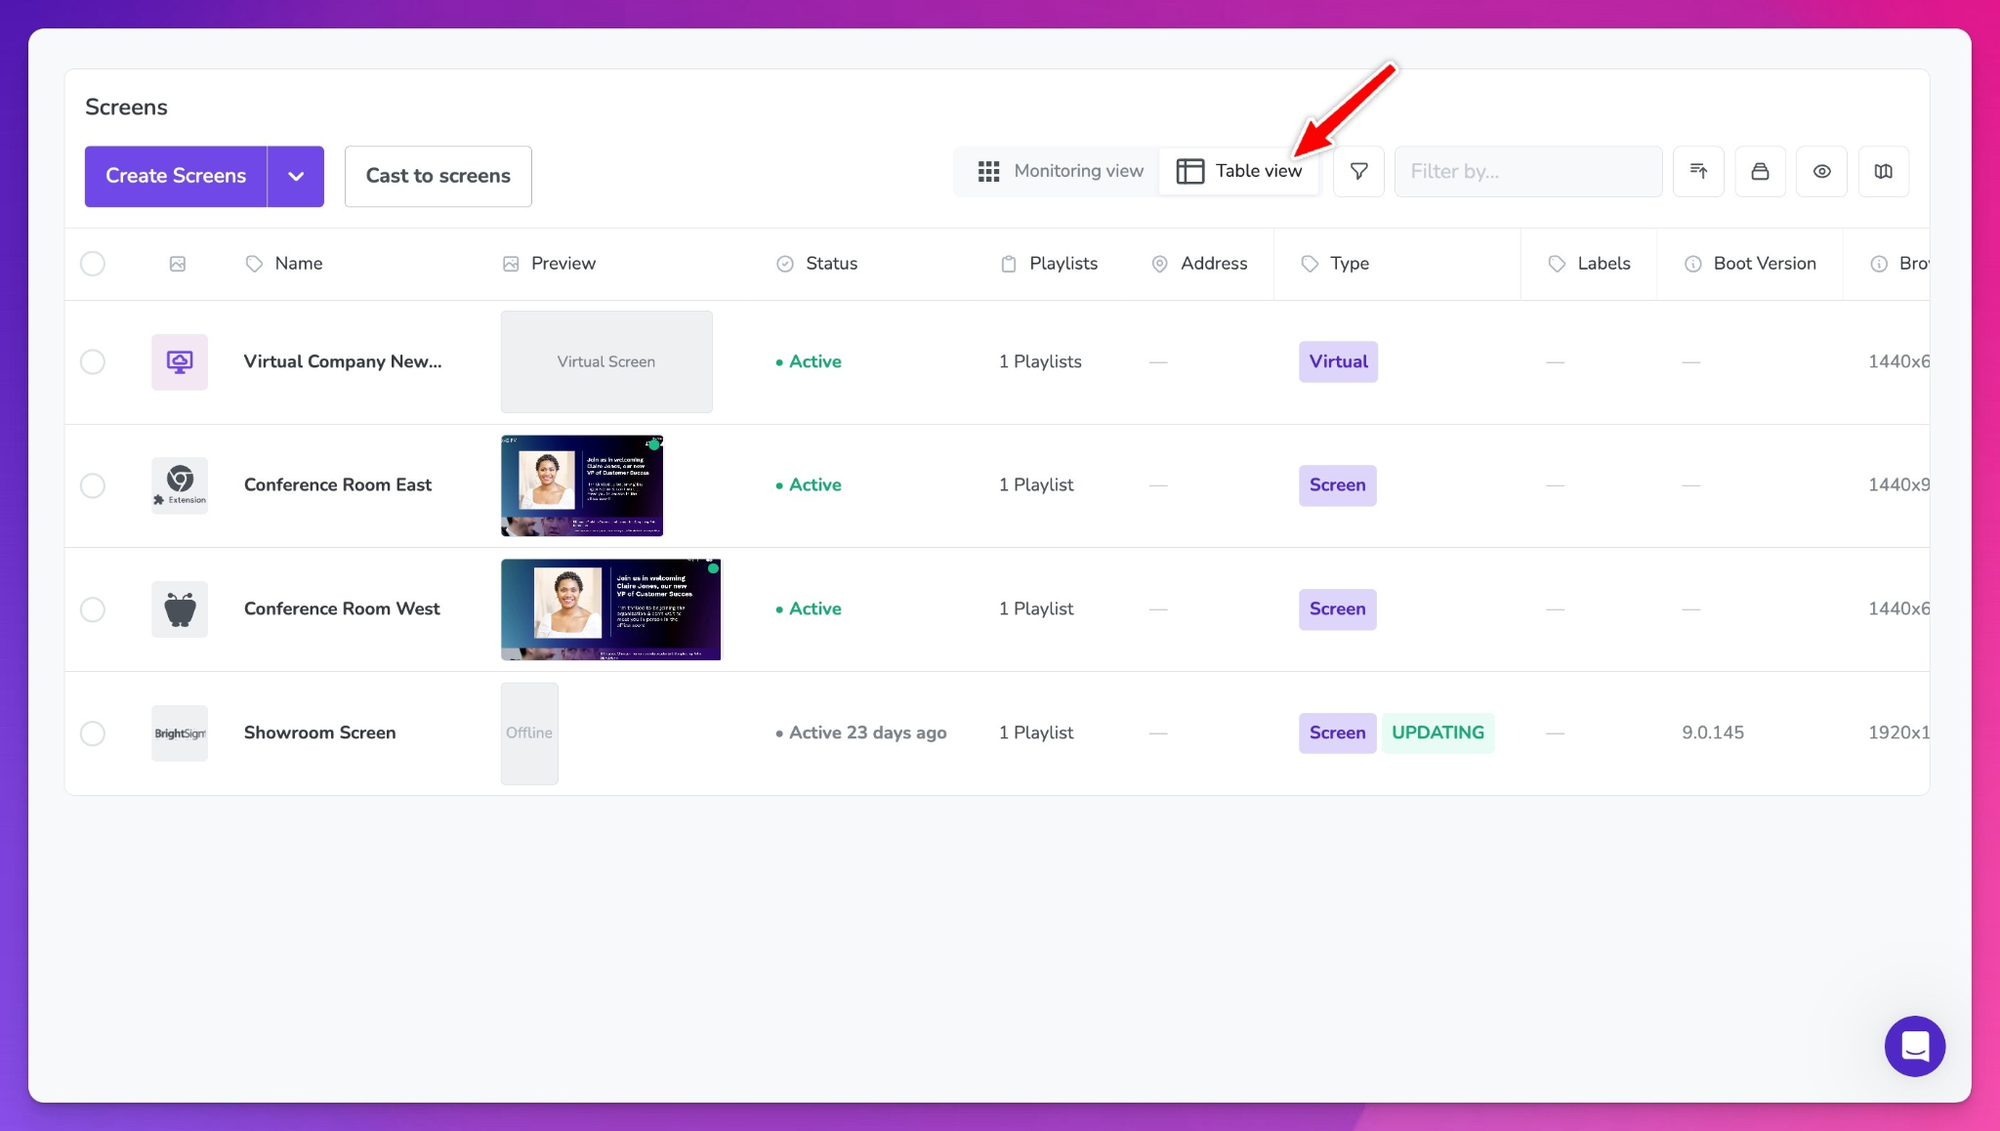Click the Cast to screens button
2000x1131 pixels.
[438, 176]
